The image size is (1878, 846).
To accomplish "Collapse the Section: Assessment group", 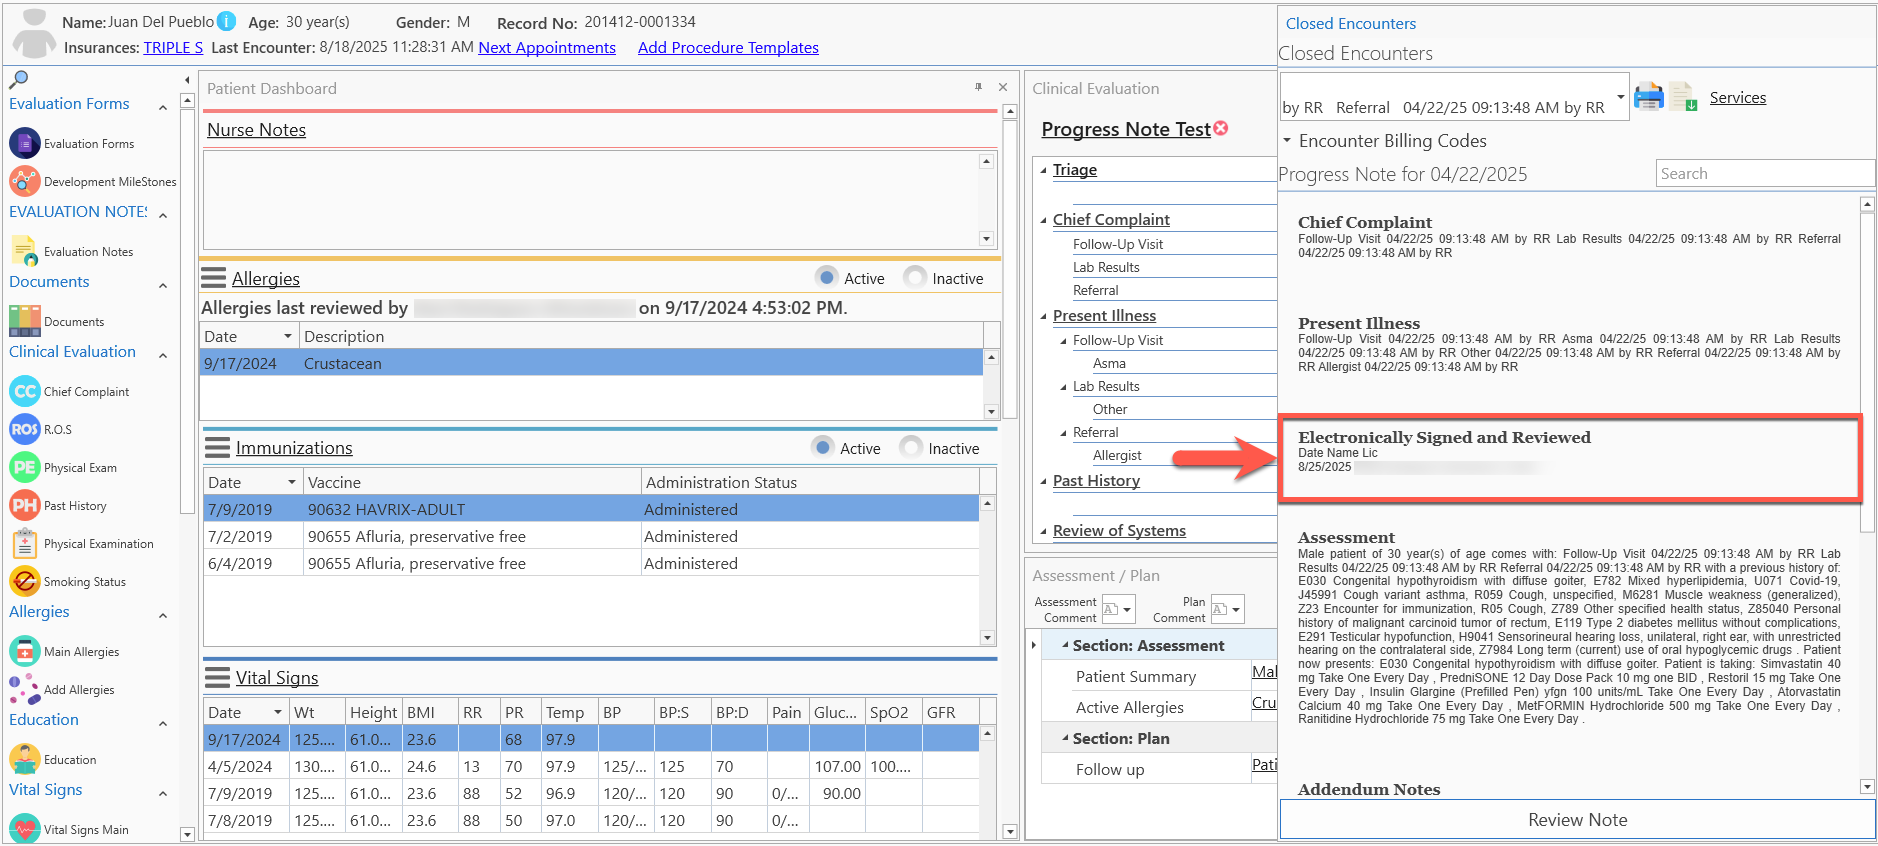I will [x=1065, y=645].
